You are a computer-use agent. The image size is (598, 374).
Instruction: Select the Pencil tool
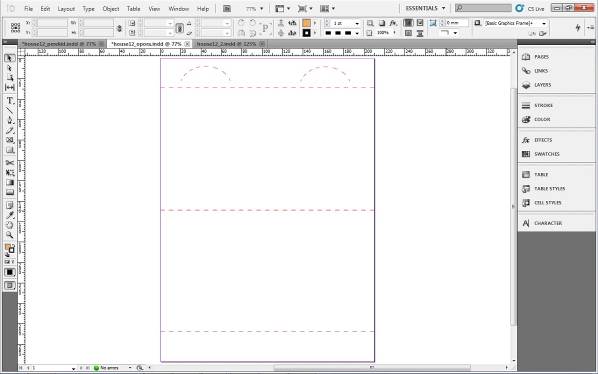[x=10, y=130]
